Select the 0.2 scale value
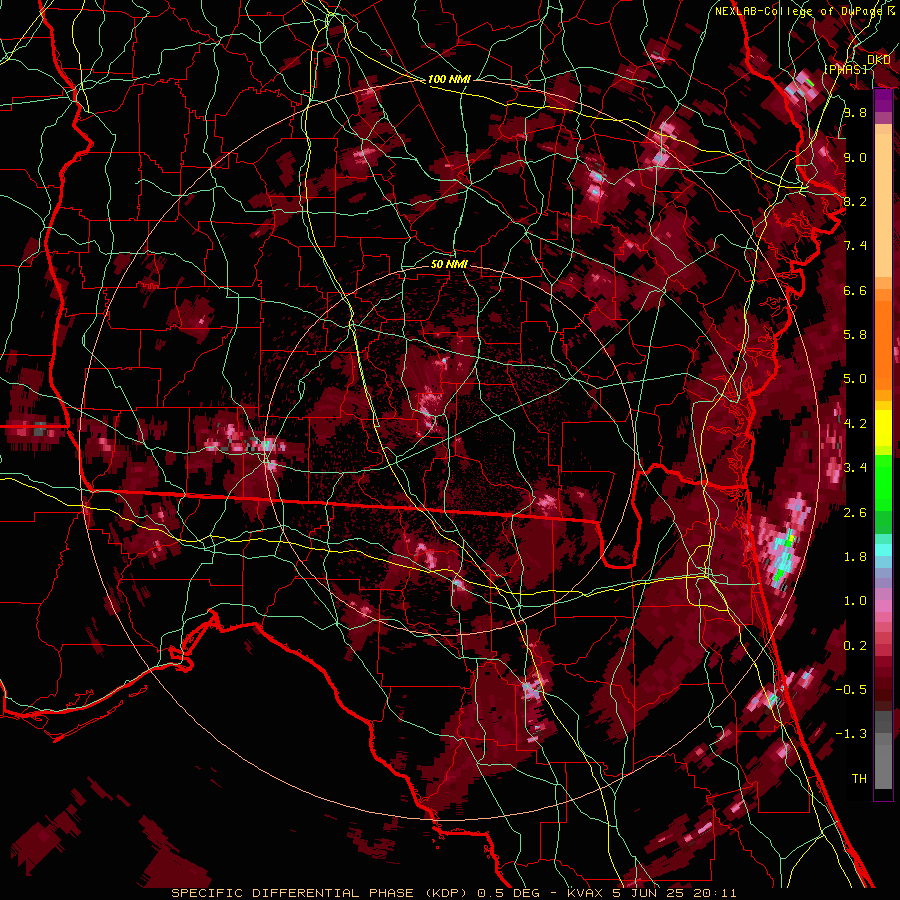Image resolution: width=900 pixels, height=900 pixels. [855, 646]
